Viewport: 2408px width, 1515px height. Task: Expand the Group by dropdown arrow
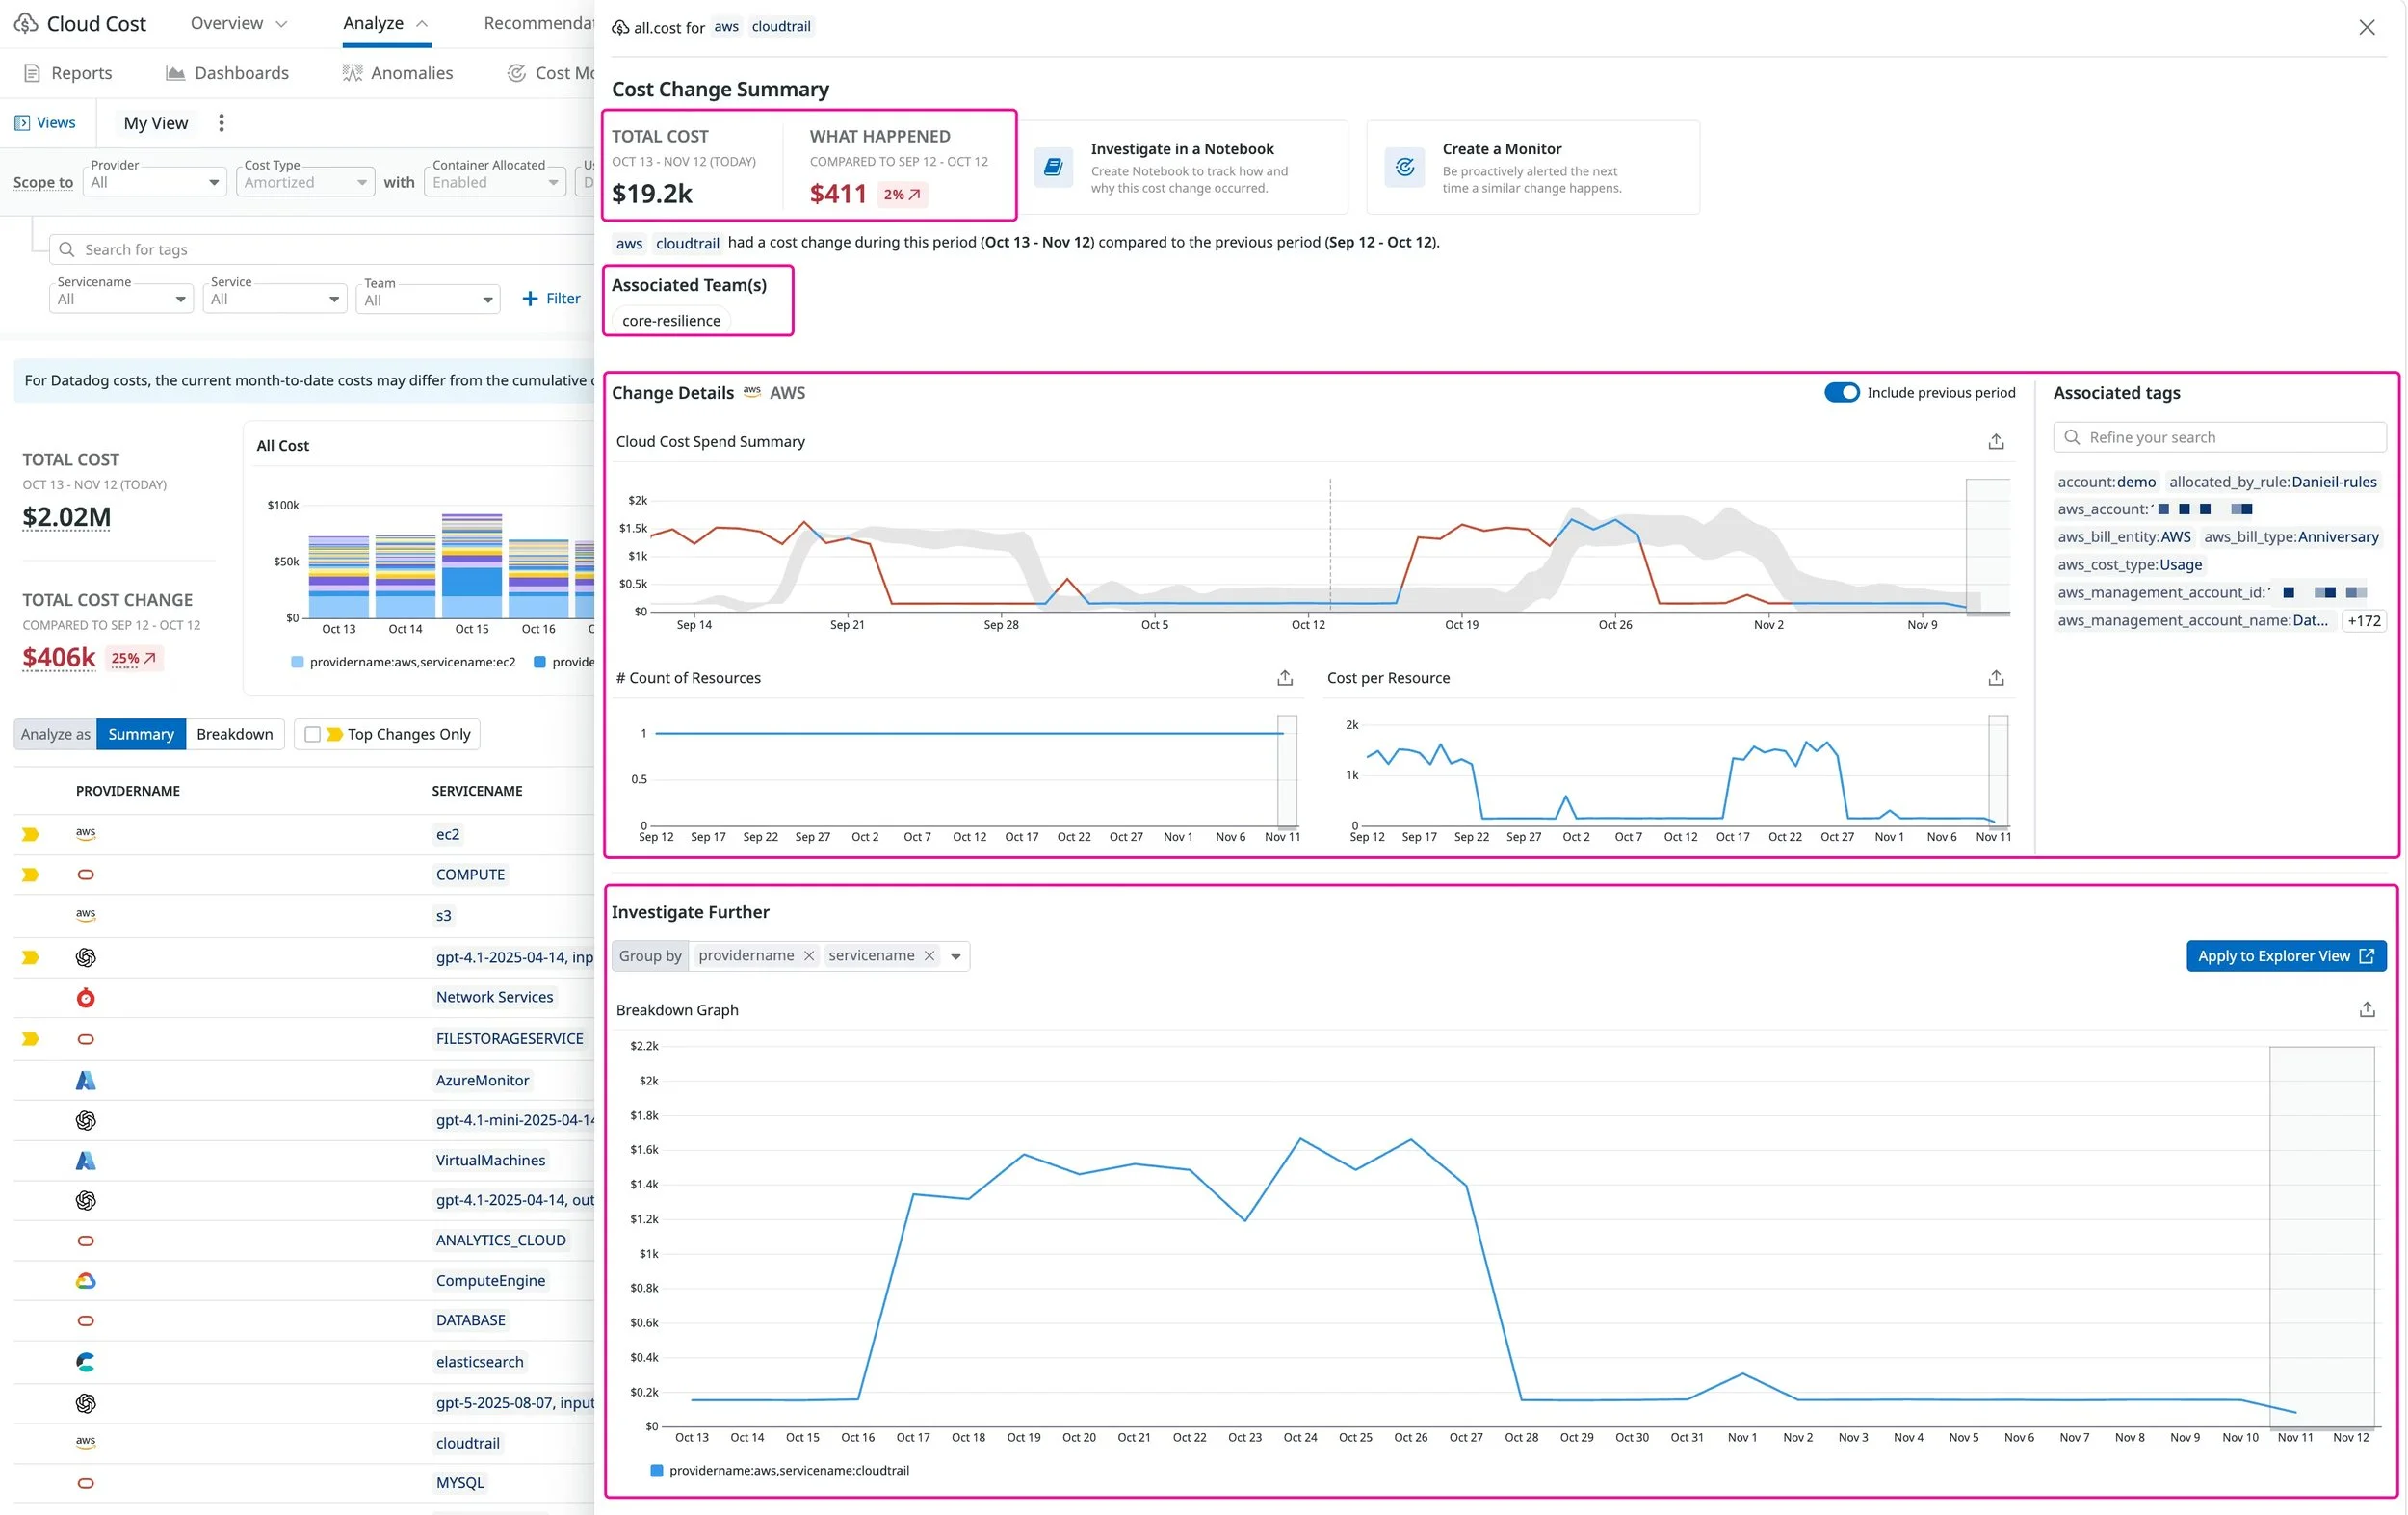(x=956, y=957)
